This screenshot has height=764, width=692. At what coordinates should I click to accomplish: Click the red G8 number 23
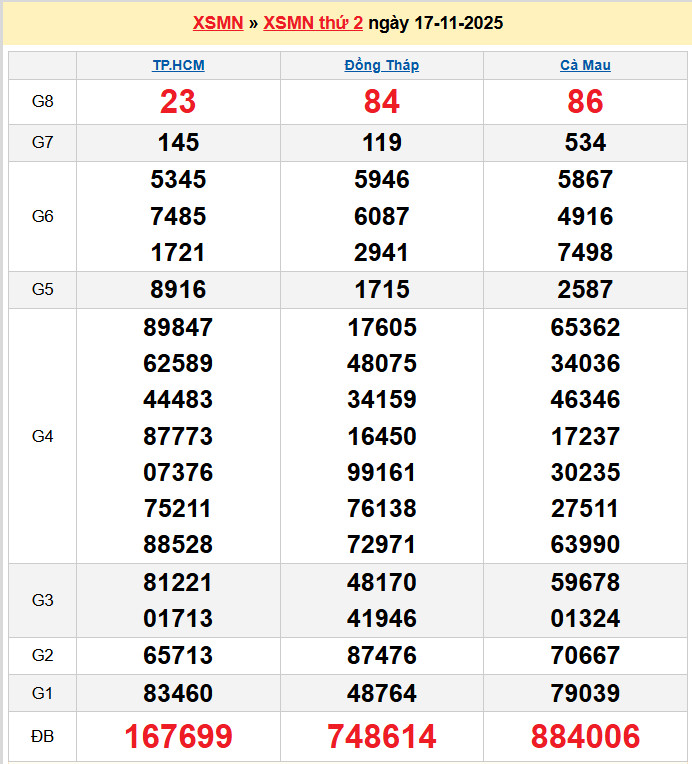[178, 102]
